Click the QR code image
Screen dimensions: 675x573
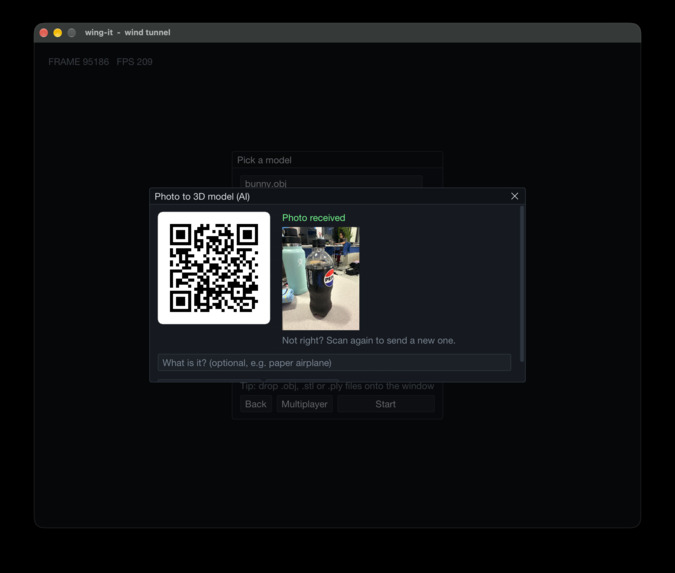[x=214, y=268]
